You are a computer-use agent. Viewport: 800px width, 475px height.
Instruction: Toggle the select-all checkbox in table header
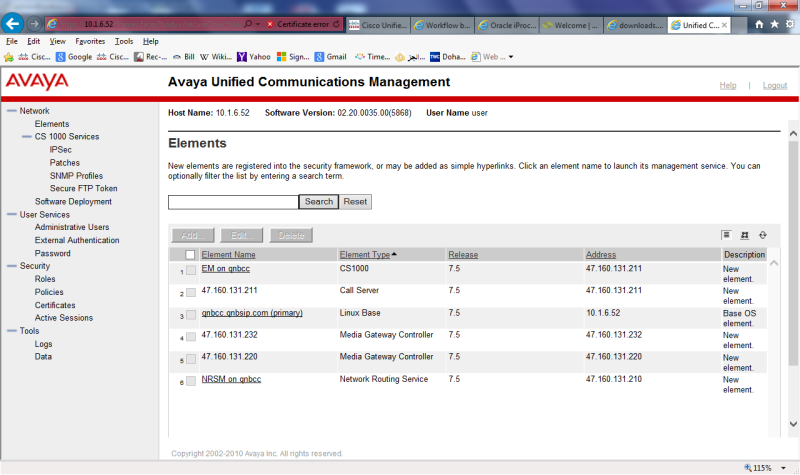click(x=190, y=255)
